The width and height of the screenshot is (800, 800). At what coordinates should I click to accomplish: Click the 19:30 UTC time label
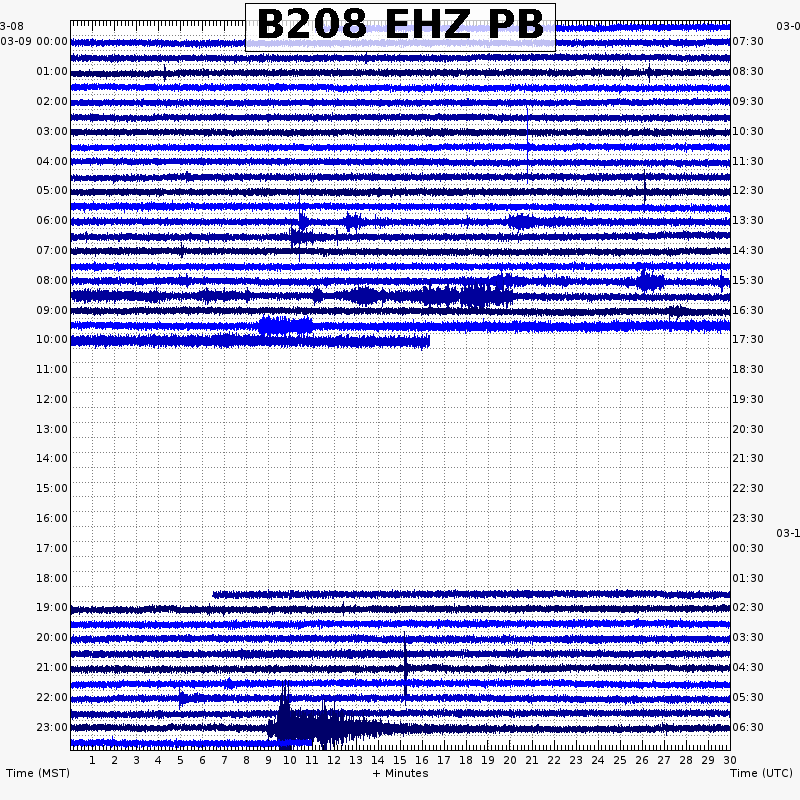[x=748, y=399]
